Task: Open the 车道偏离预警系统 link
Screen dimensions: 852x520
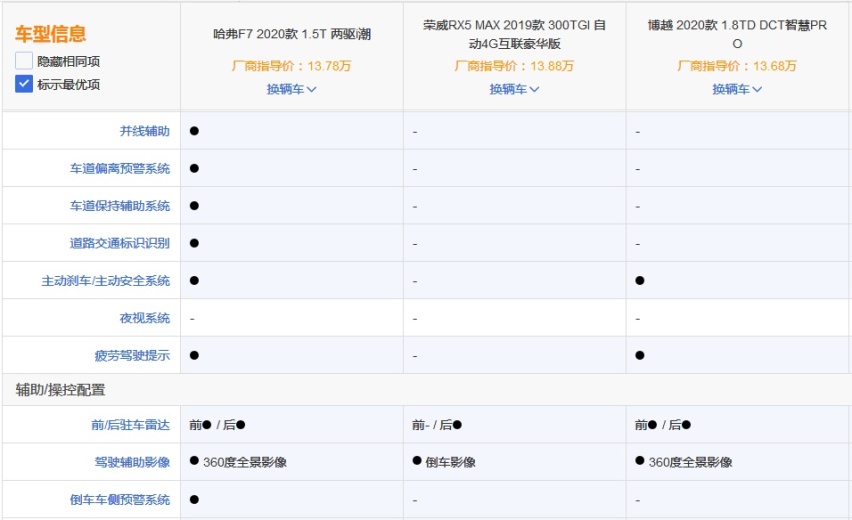Action: pos(120,168)
